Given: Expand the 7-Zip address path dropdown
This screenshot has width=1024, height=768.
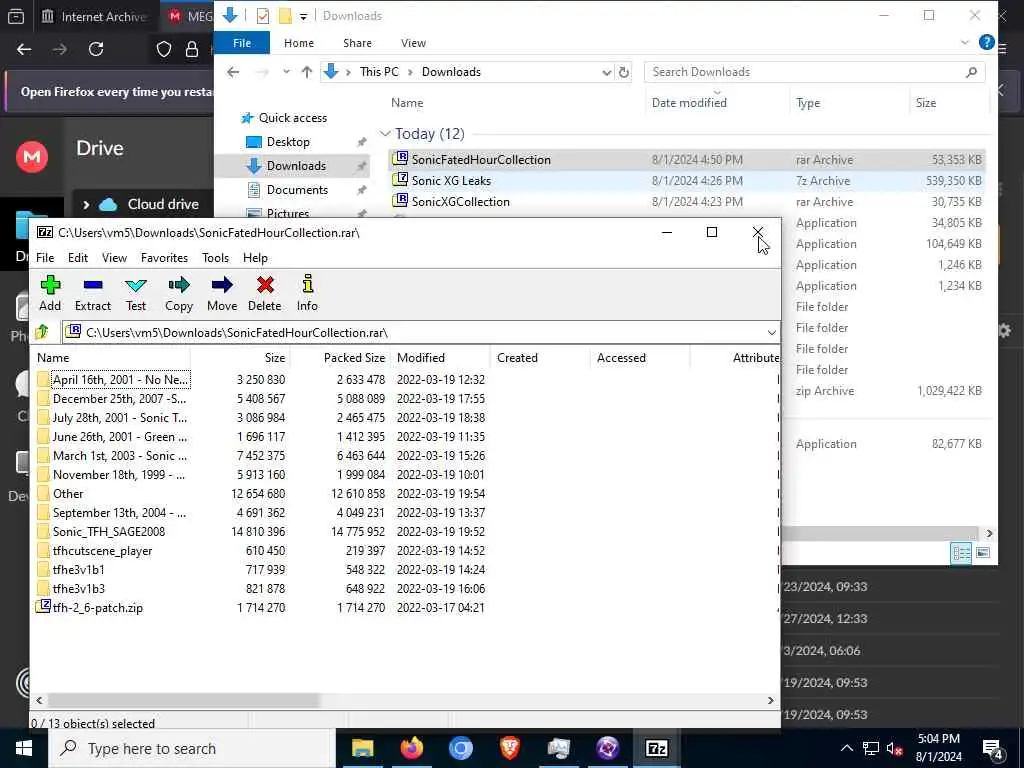Looking at the screenshot, I should coord(771,333).
